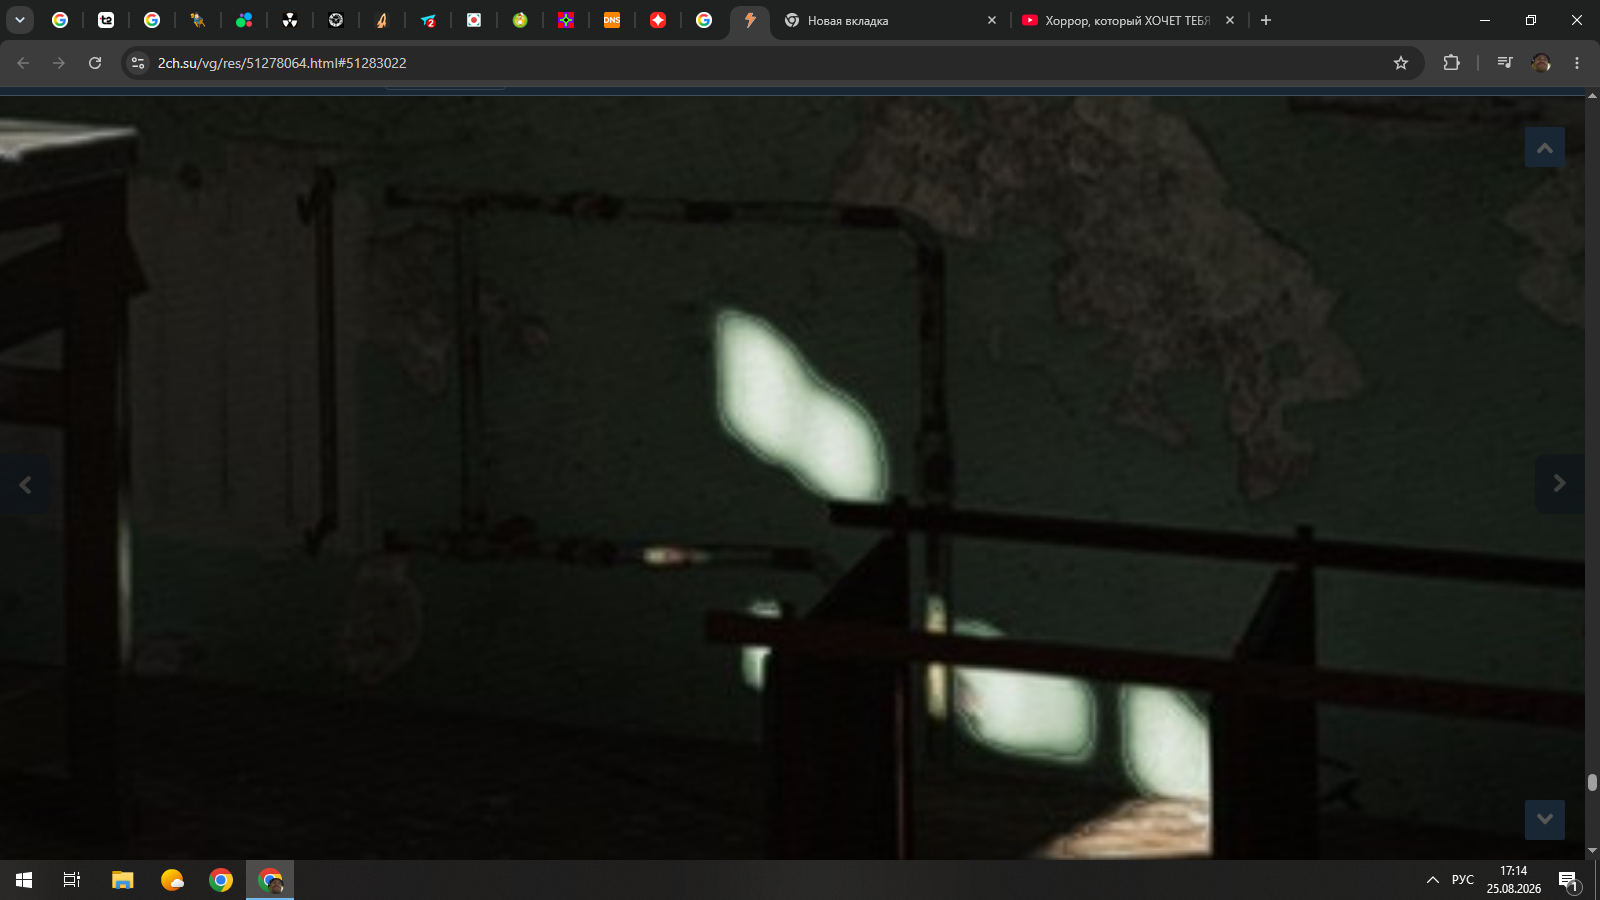
Task: Reload the current page
Action: point(95,63)
